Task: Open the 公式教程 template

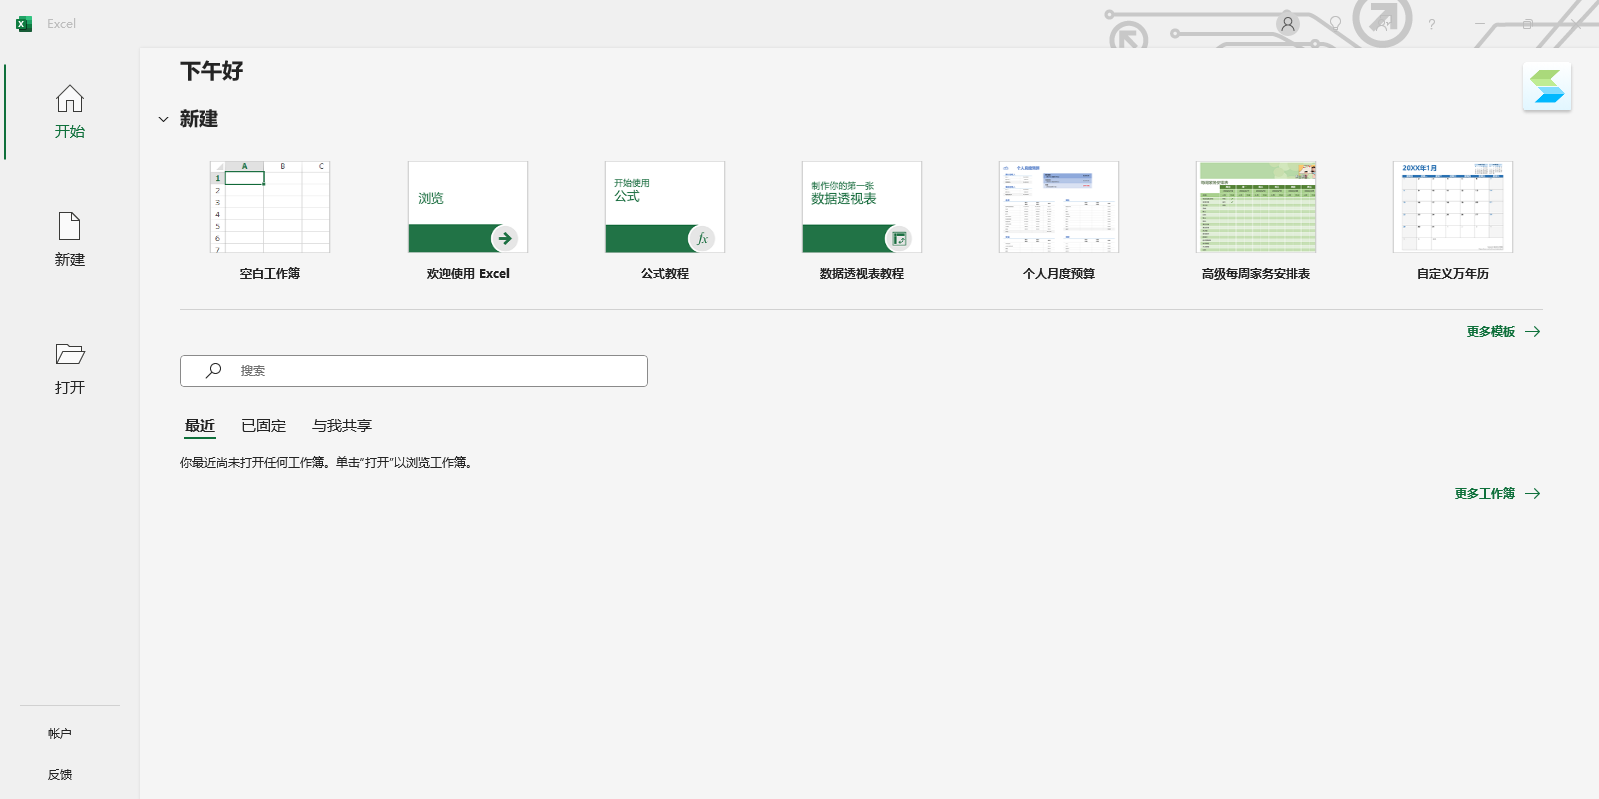Action: 664,208
